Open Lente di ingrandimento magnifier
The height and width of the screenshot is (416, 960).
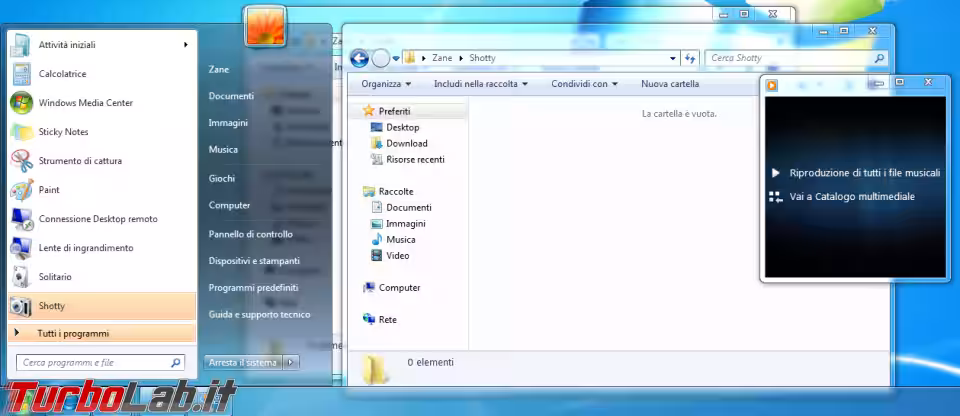click(85, 248)
